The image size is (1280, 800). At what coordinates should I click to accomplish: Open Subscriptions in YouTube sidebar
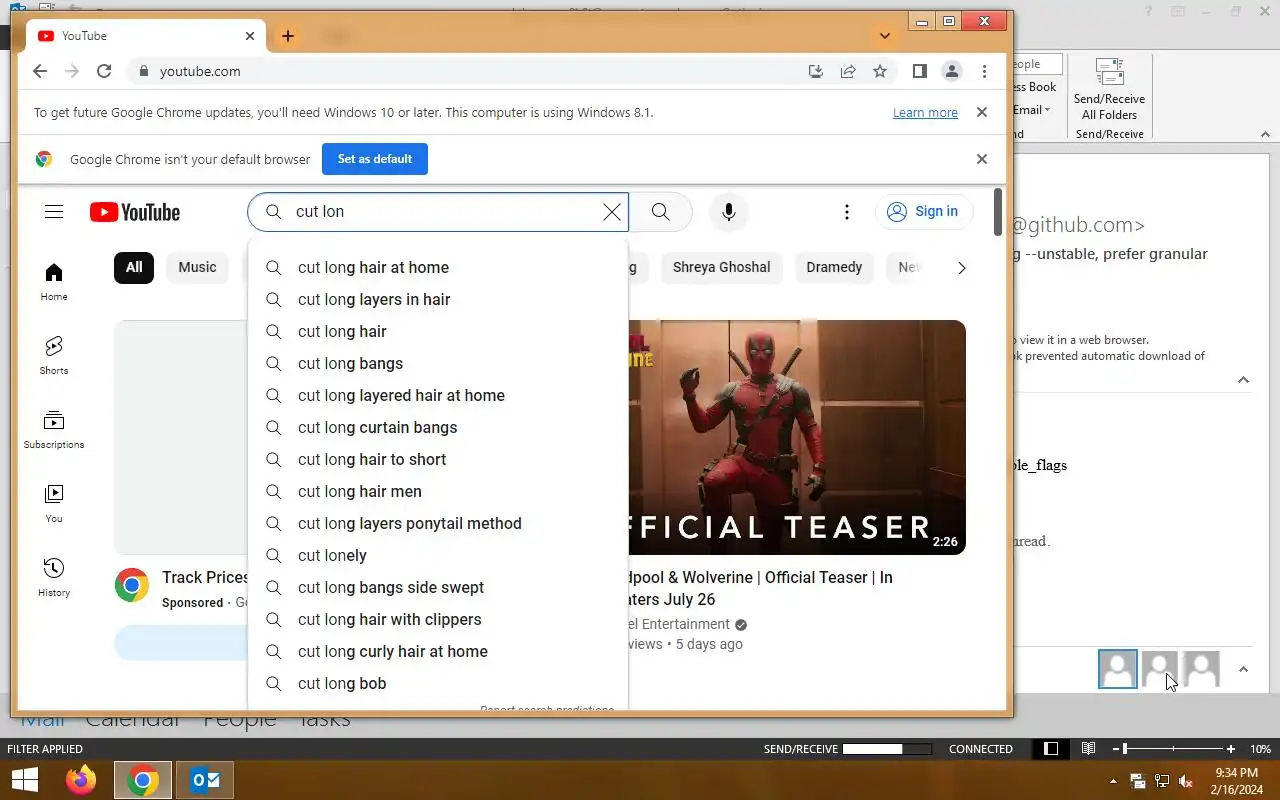(54, 429)
